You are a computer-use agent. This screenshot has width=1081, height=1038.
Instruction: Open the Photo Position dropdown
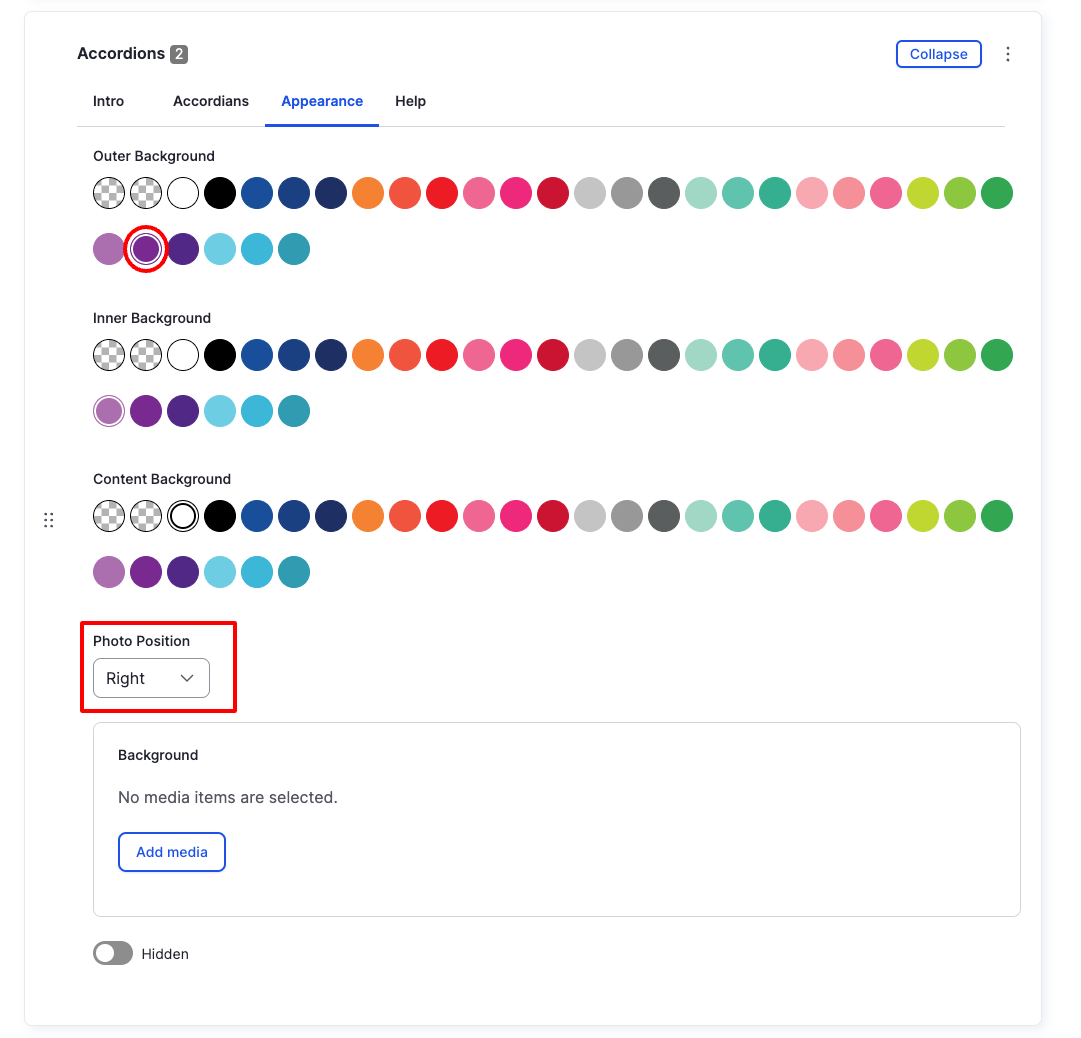(x=151, y=678)
